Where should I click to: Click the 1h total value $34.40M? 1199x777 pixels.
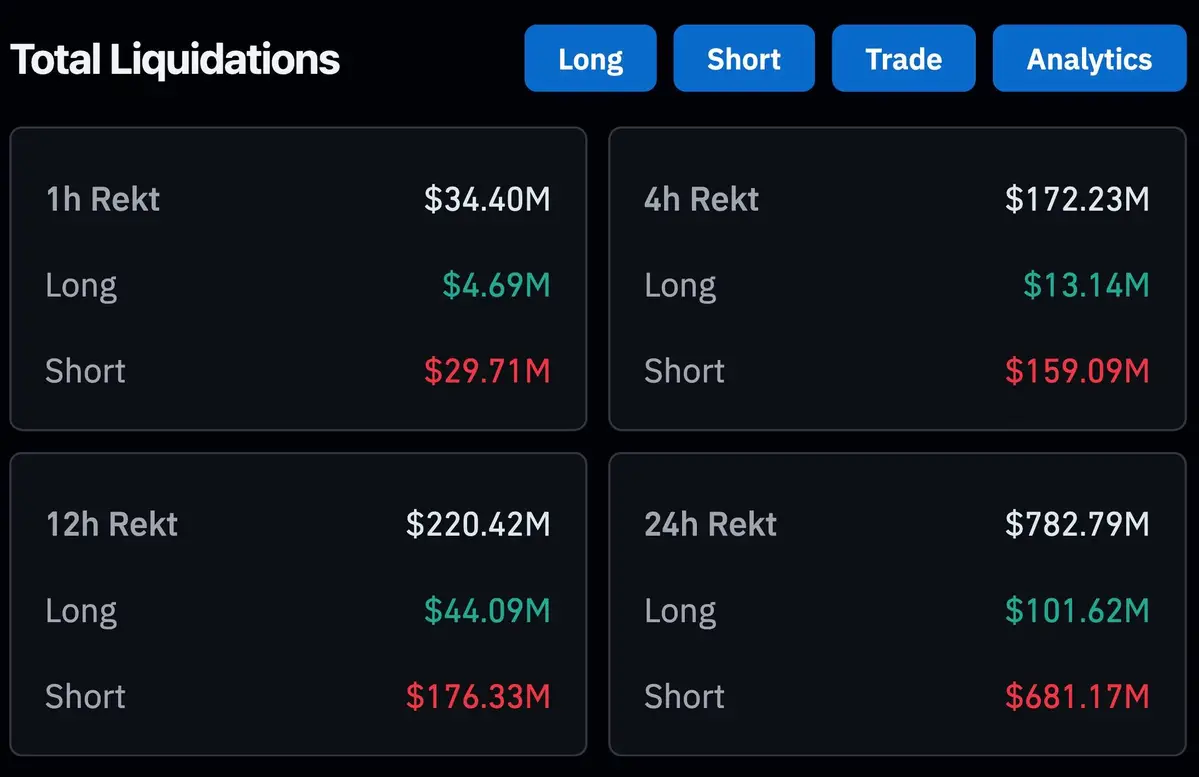(487, 199)
